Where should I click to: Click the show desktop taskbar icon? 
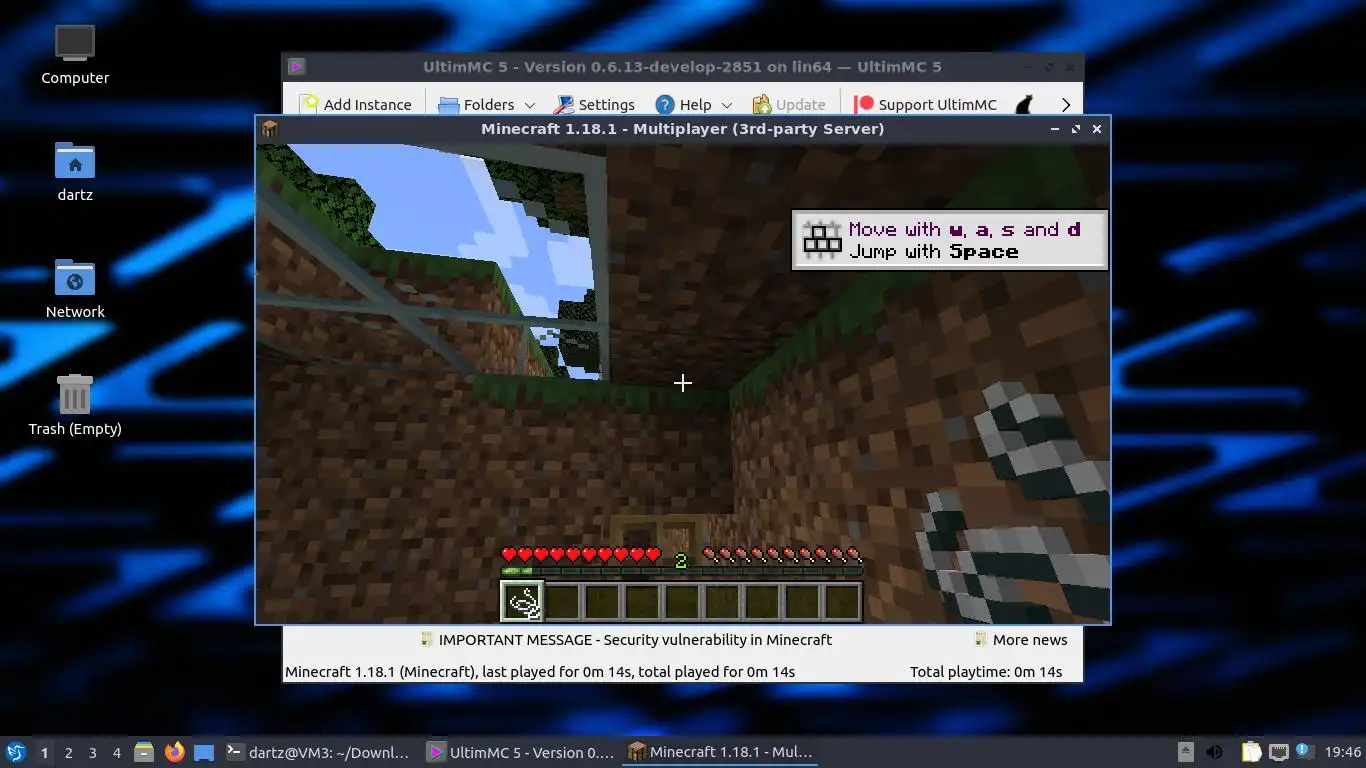[204, 752]
